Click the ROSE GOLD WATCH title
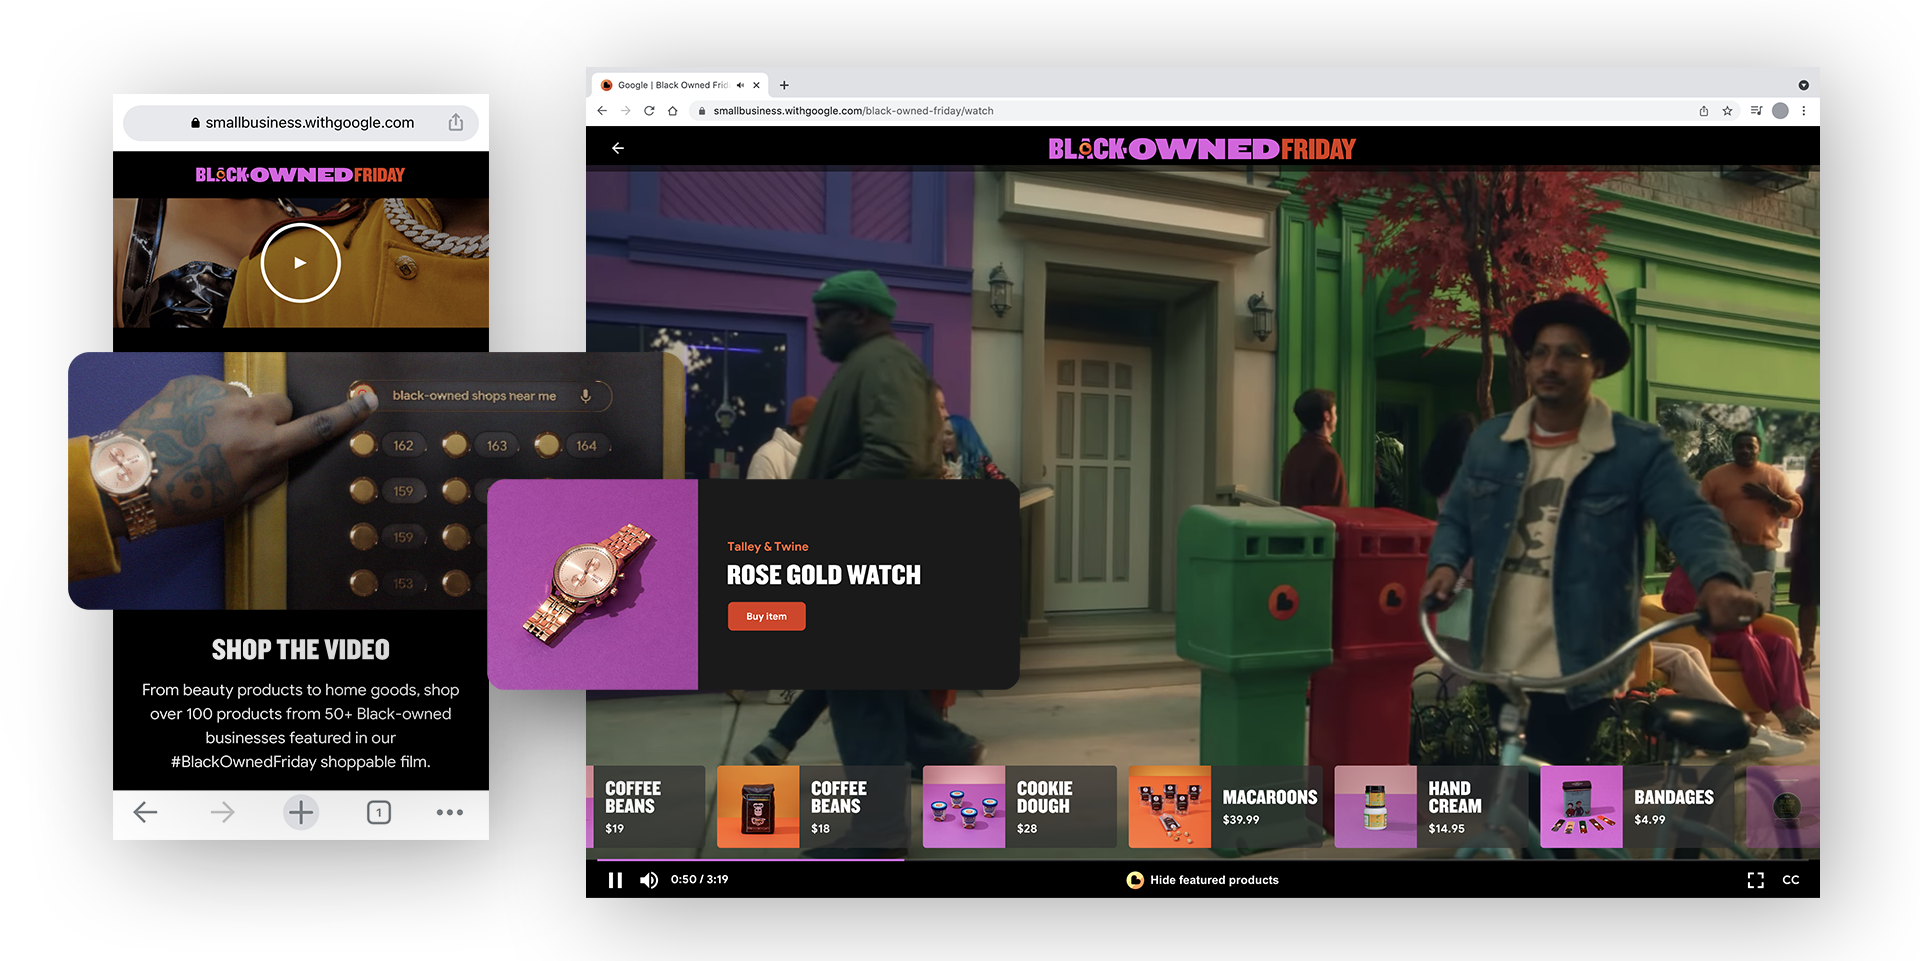 (x=823, y=575)
